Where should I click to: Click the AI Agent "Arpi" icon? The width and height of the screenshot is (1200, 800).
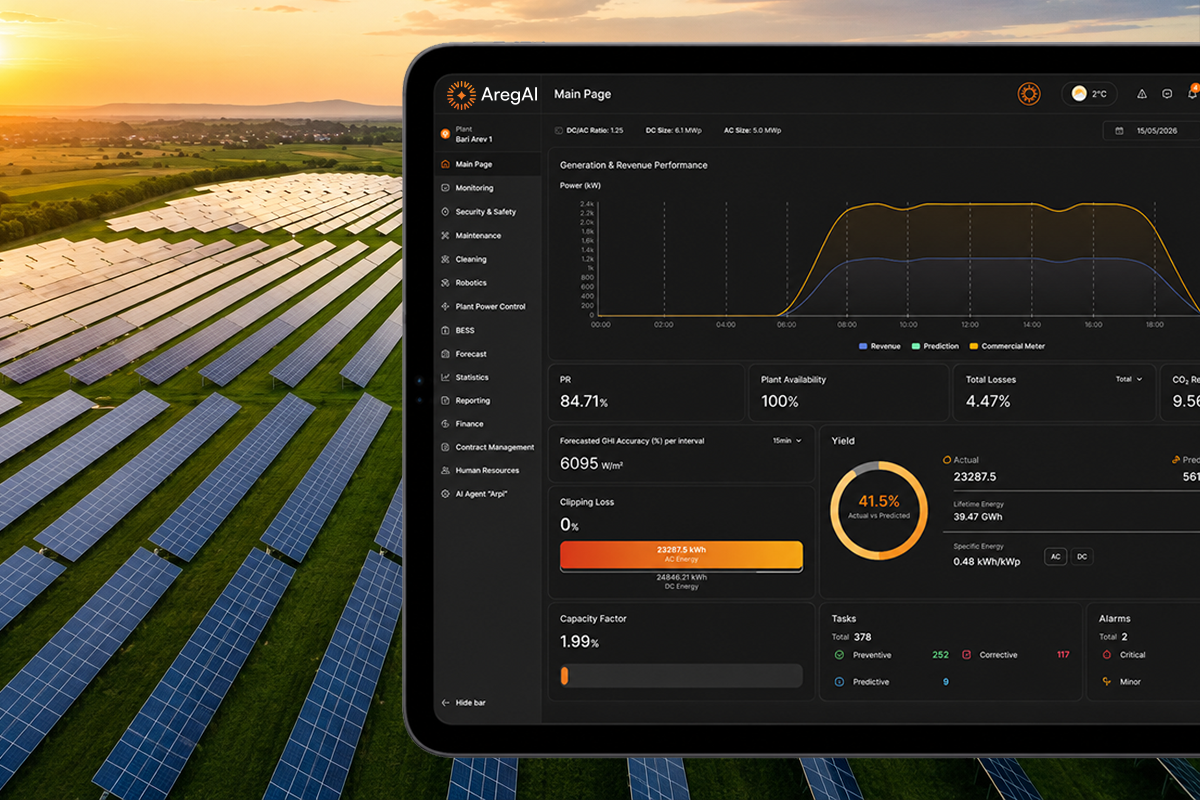click(x=446, y=494)
